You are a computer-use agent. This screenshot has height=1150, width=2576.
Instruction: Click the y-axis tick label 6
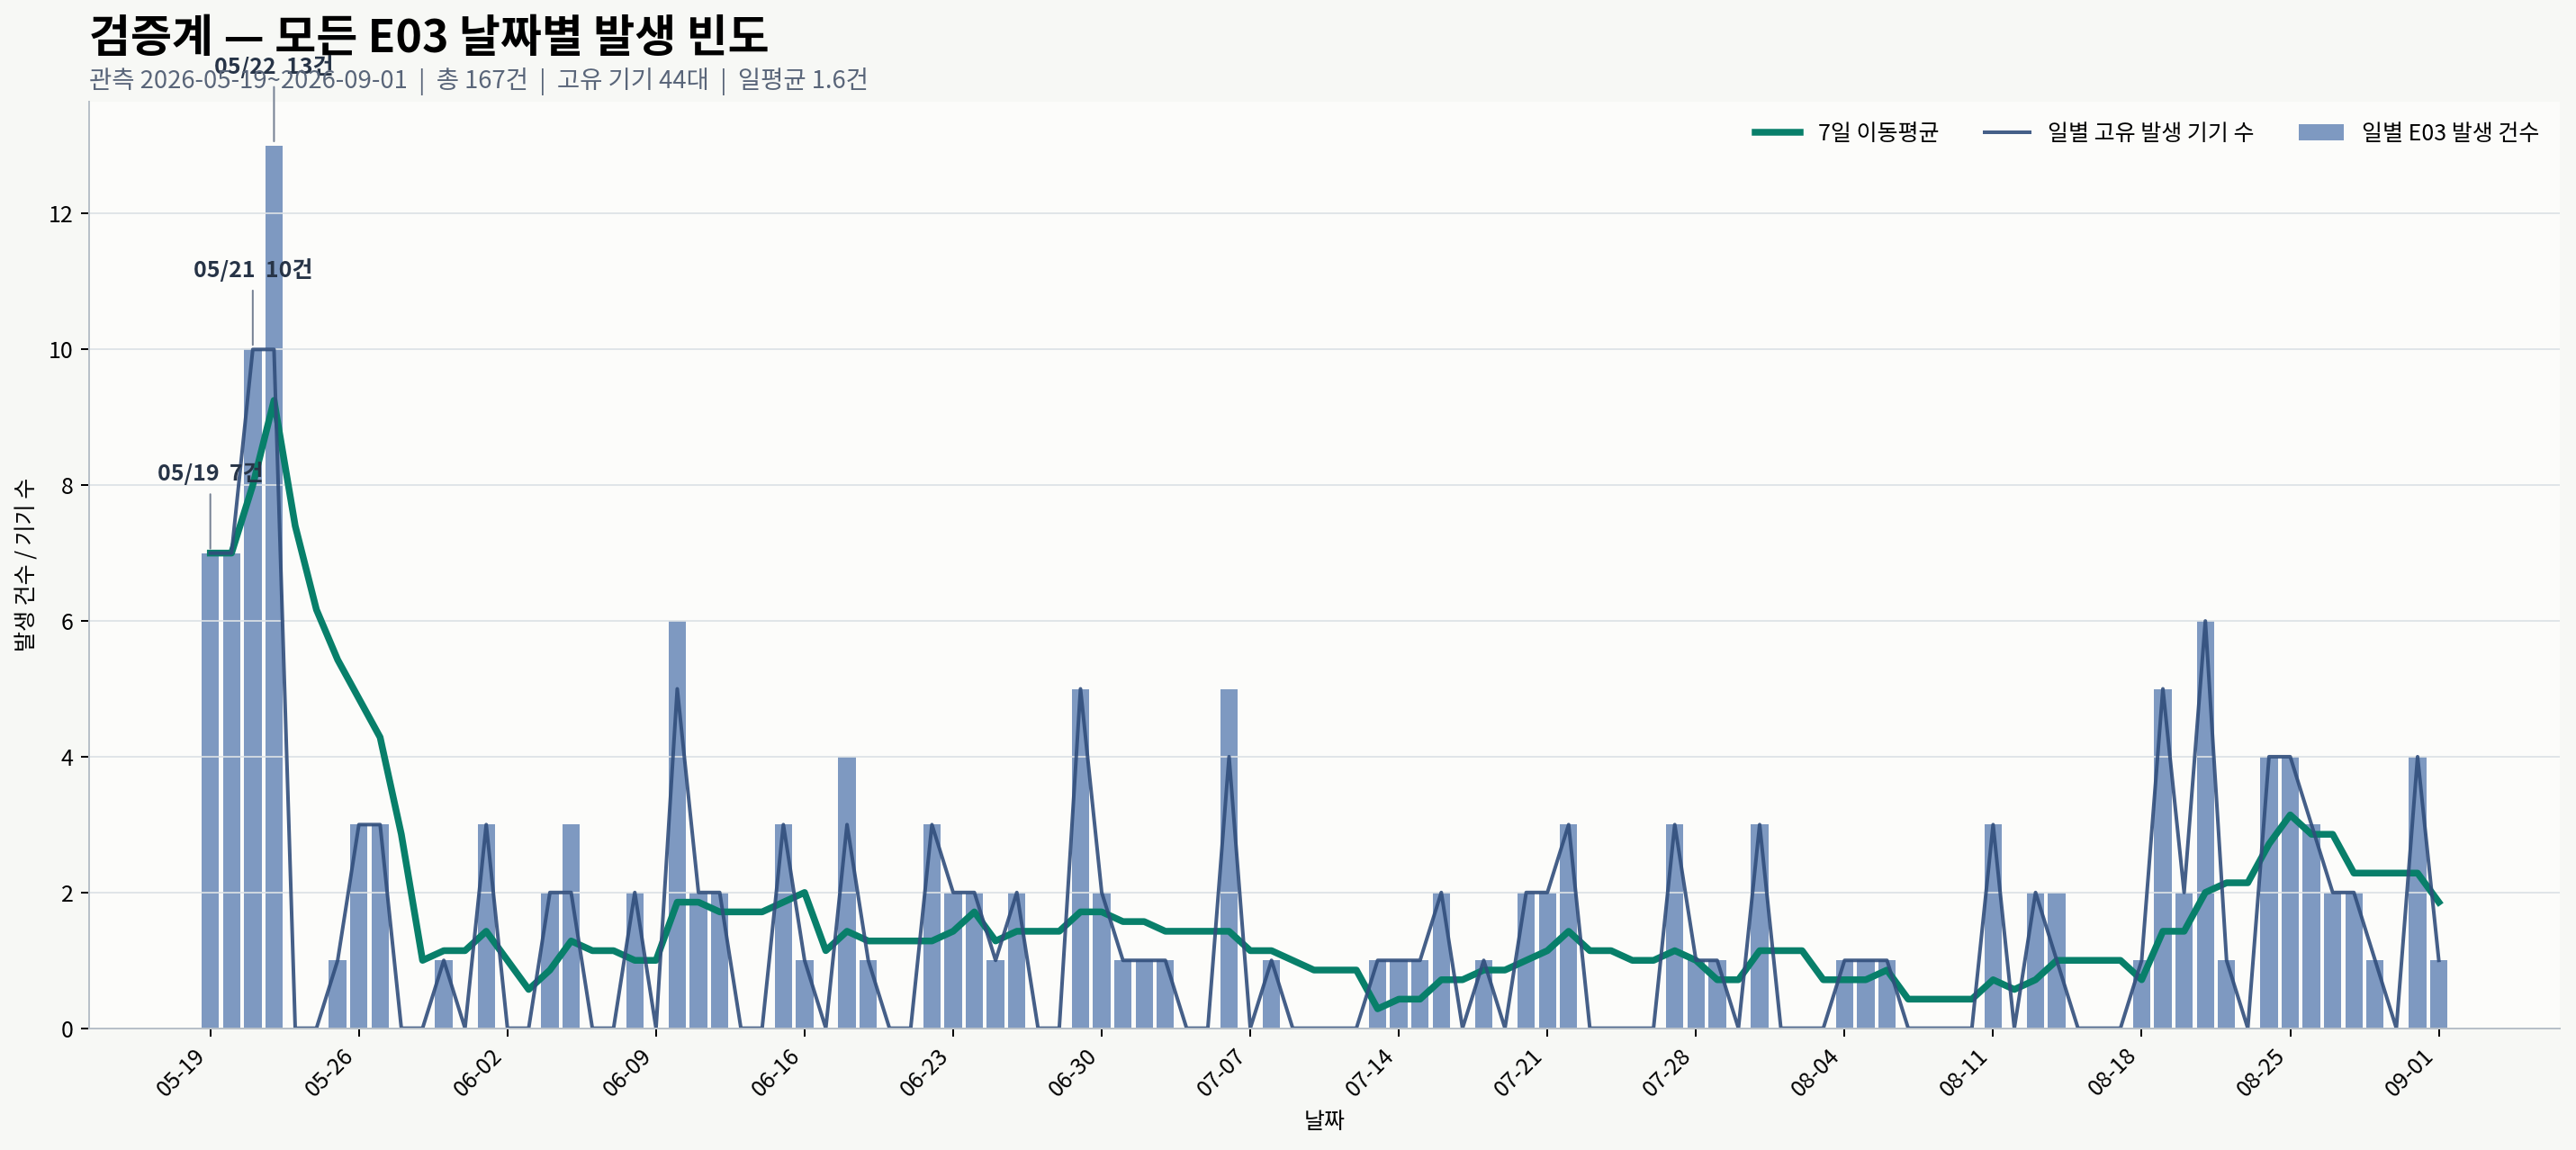coord(67,622)
